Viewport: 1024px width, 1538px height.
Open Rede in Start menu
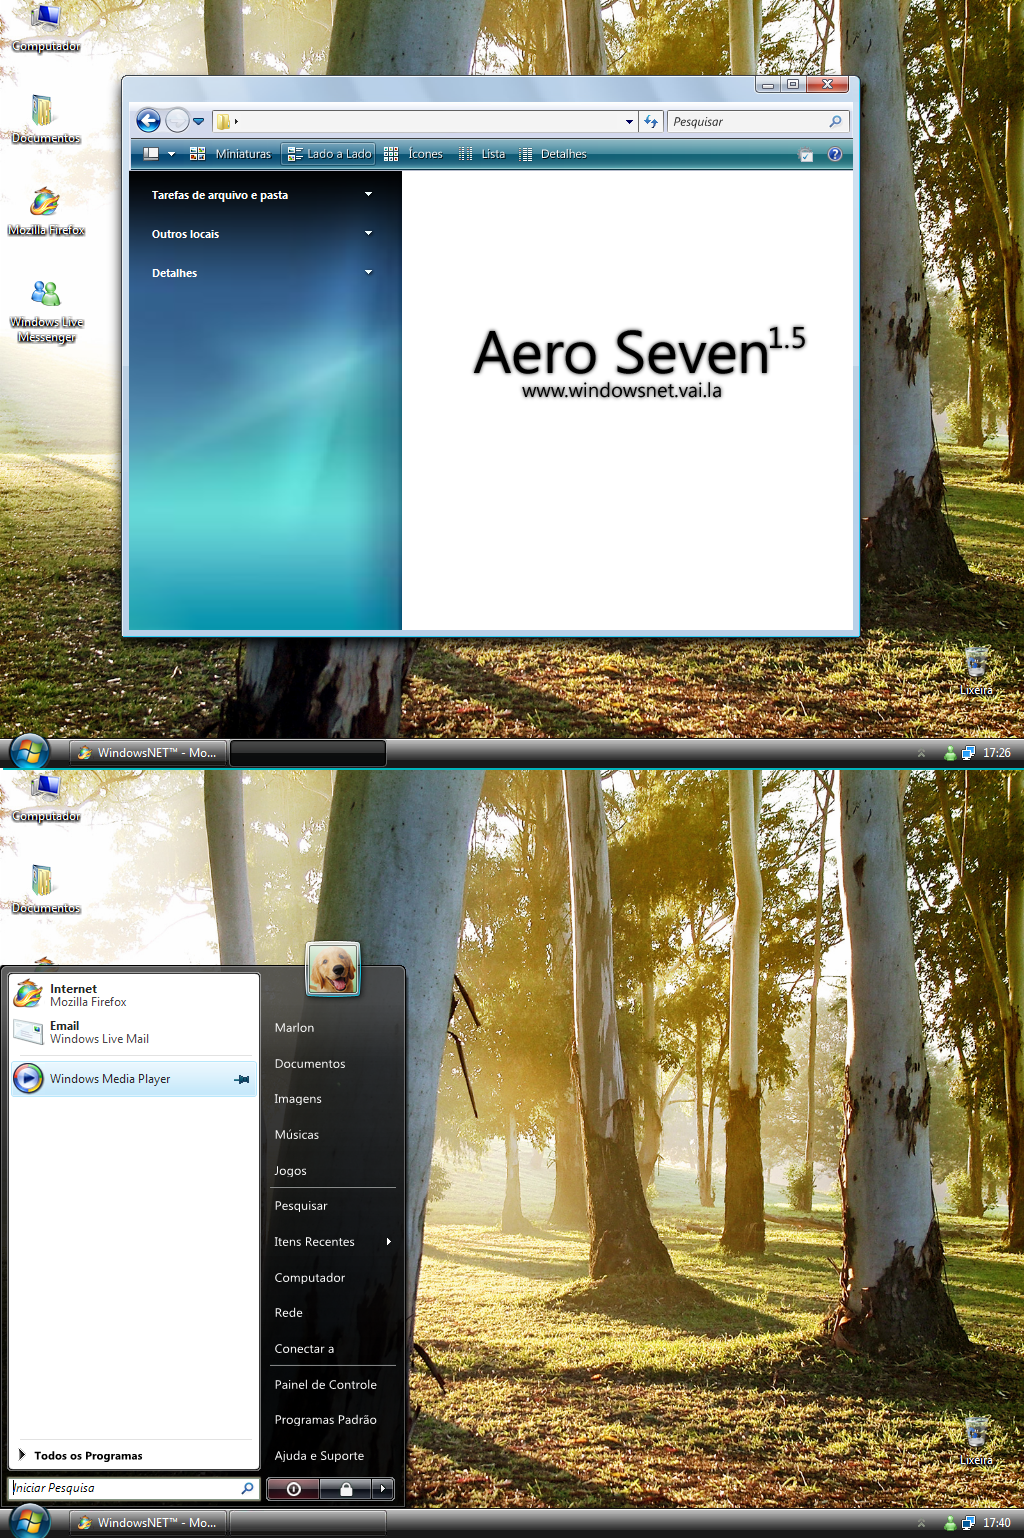tap(289, 1313)
